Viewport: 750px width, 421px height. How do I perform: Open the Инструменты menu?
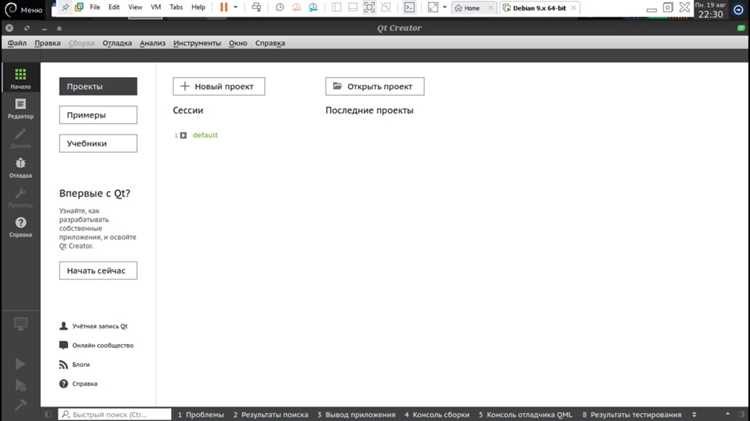point(197,43)
